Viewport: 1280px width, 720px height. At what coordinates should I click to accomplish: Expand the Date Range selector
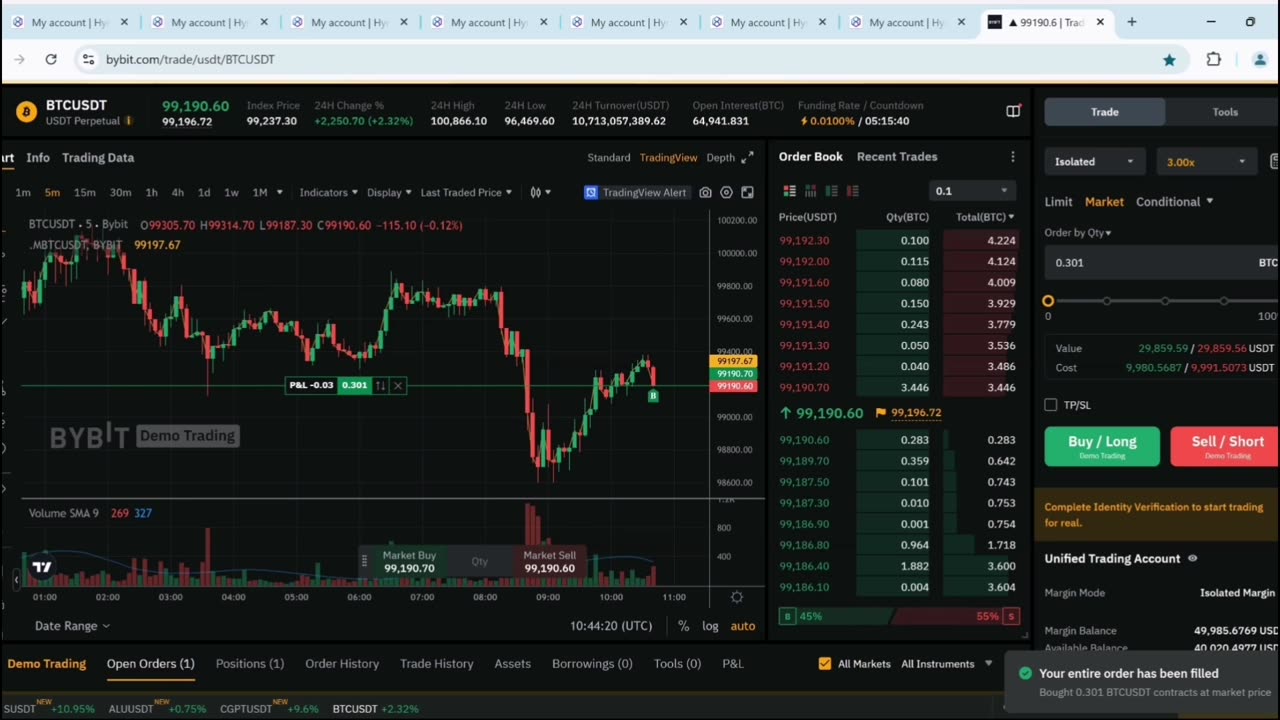[72, 626]
